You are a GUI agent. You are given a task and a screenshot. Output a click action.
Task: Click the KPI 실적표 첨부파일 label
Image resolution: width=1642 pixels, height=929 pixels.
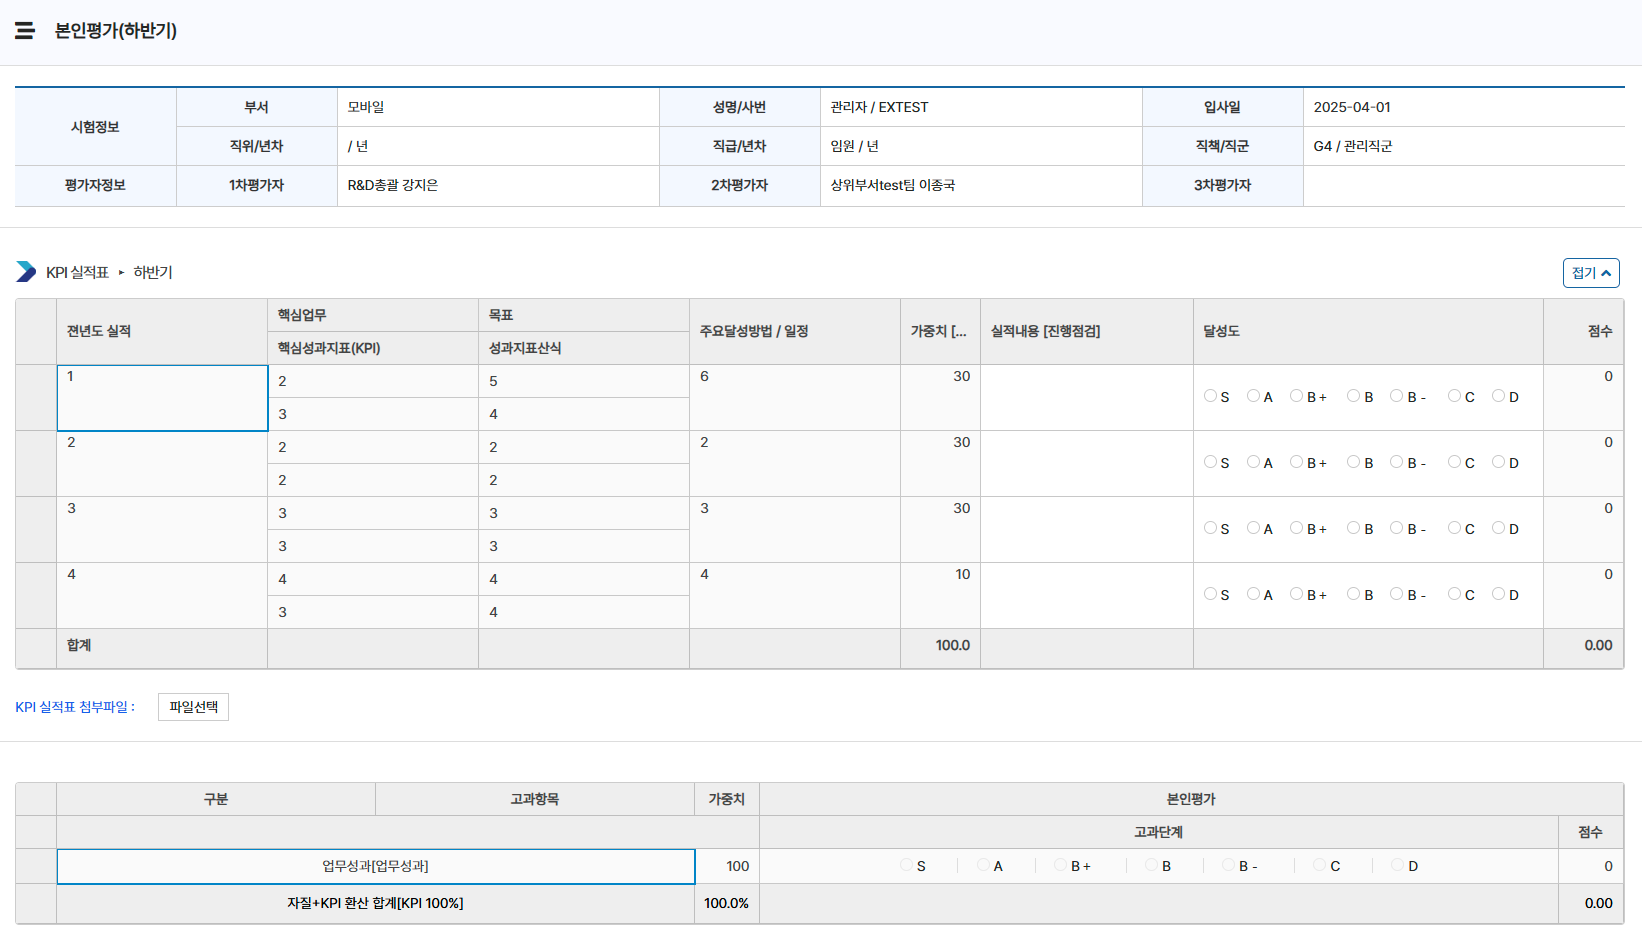pyautogui.click(x=75, y=707)
